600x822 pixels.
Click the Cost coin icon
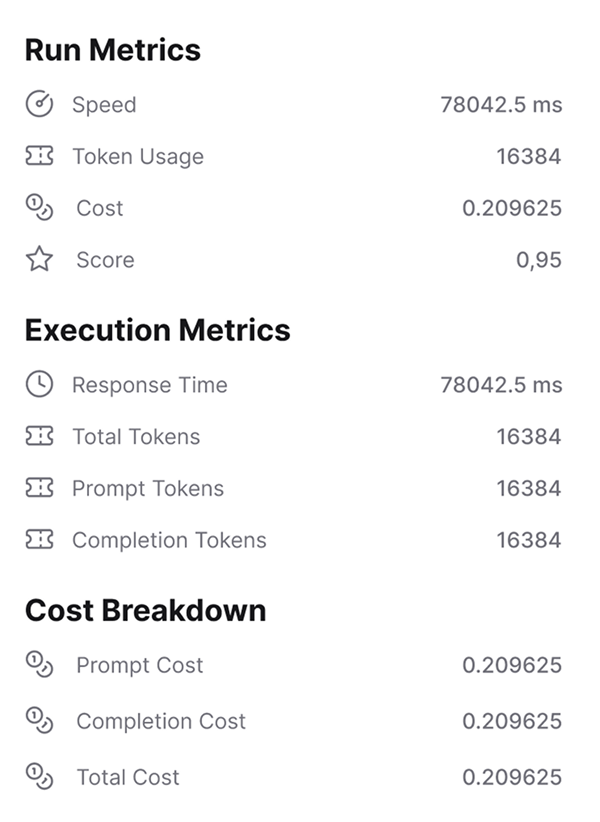[40, 208]
